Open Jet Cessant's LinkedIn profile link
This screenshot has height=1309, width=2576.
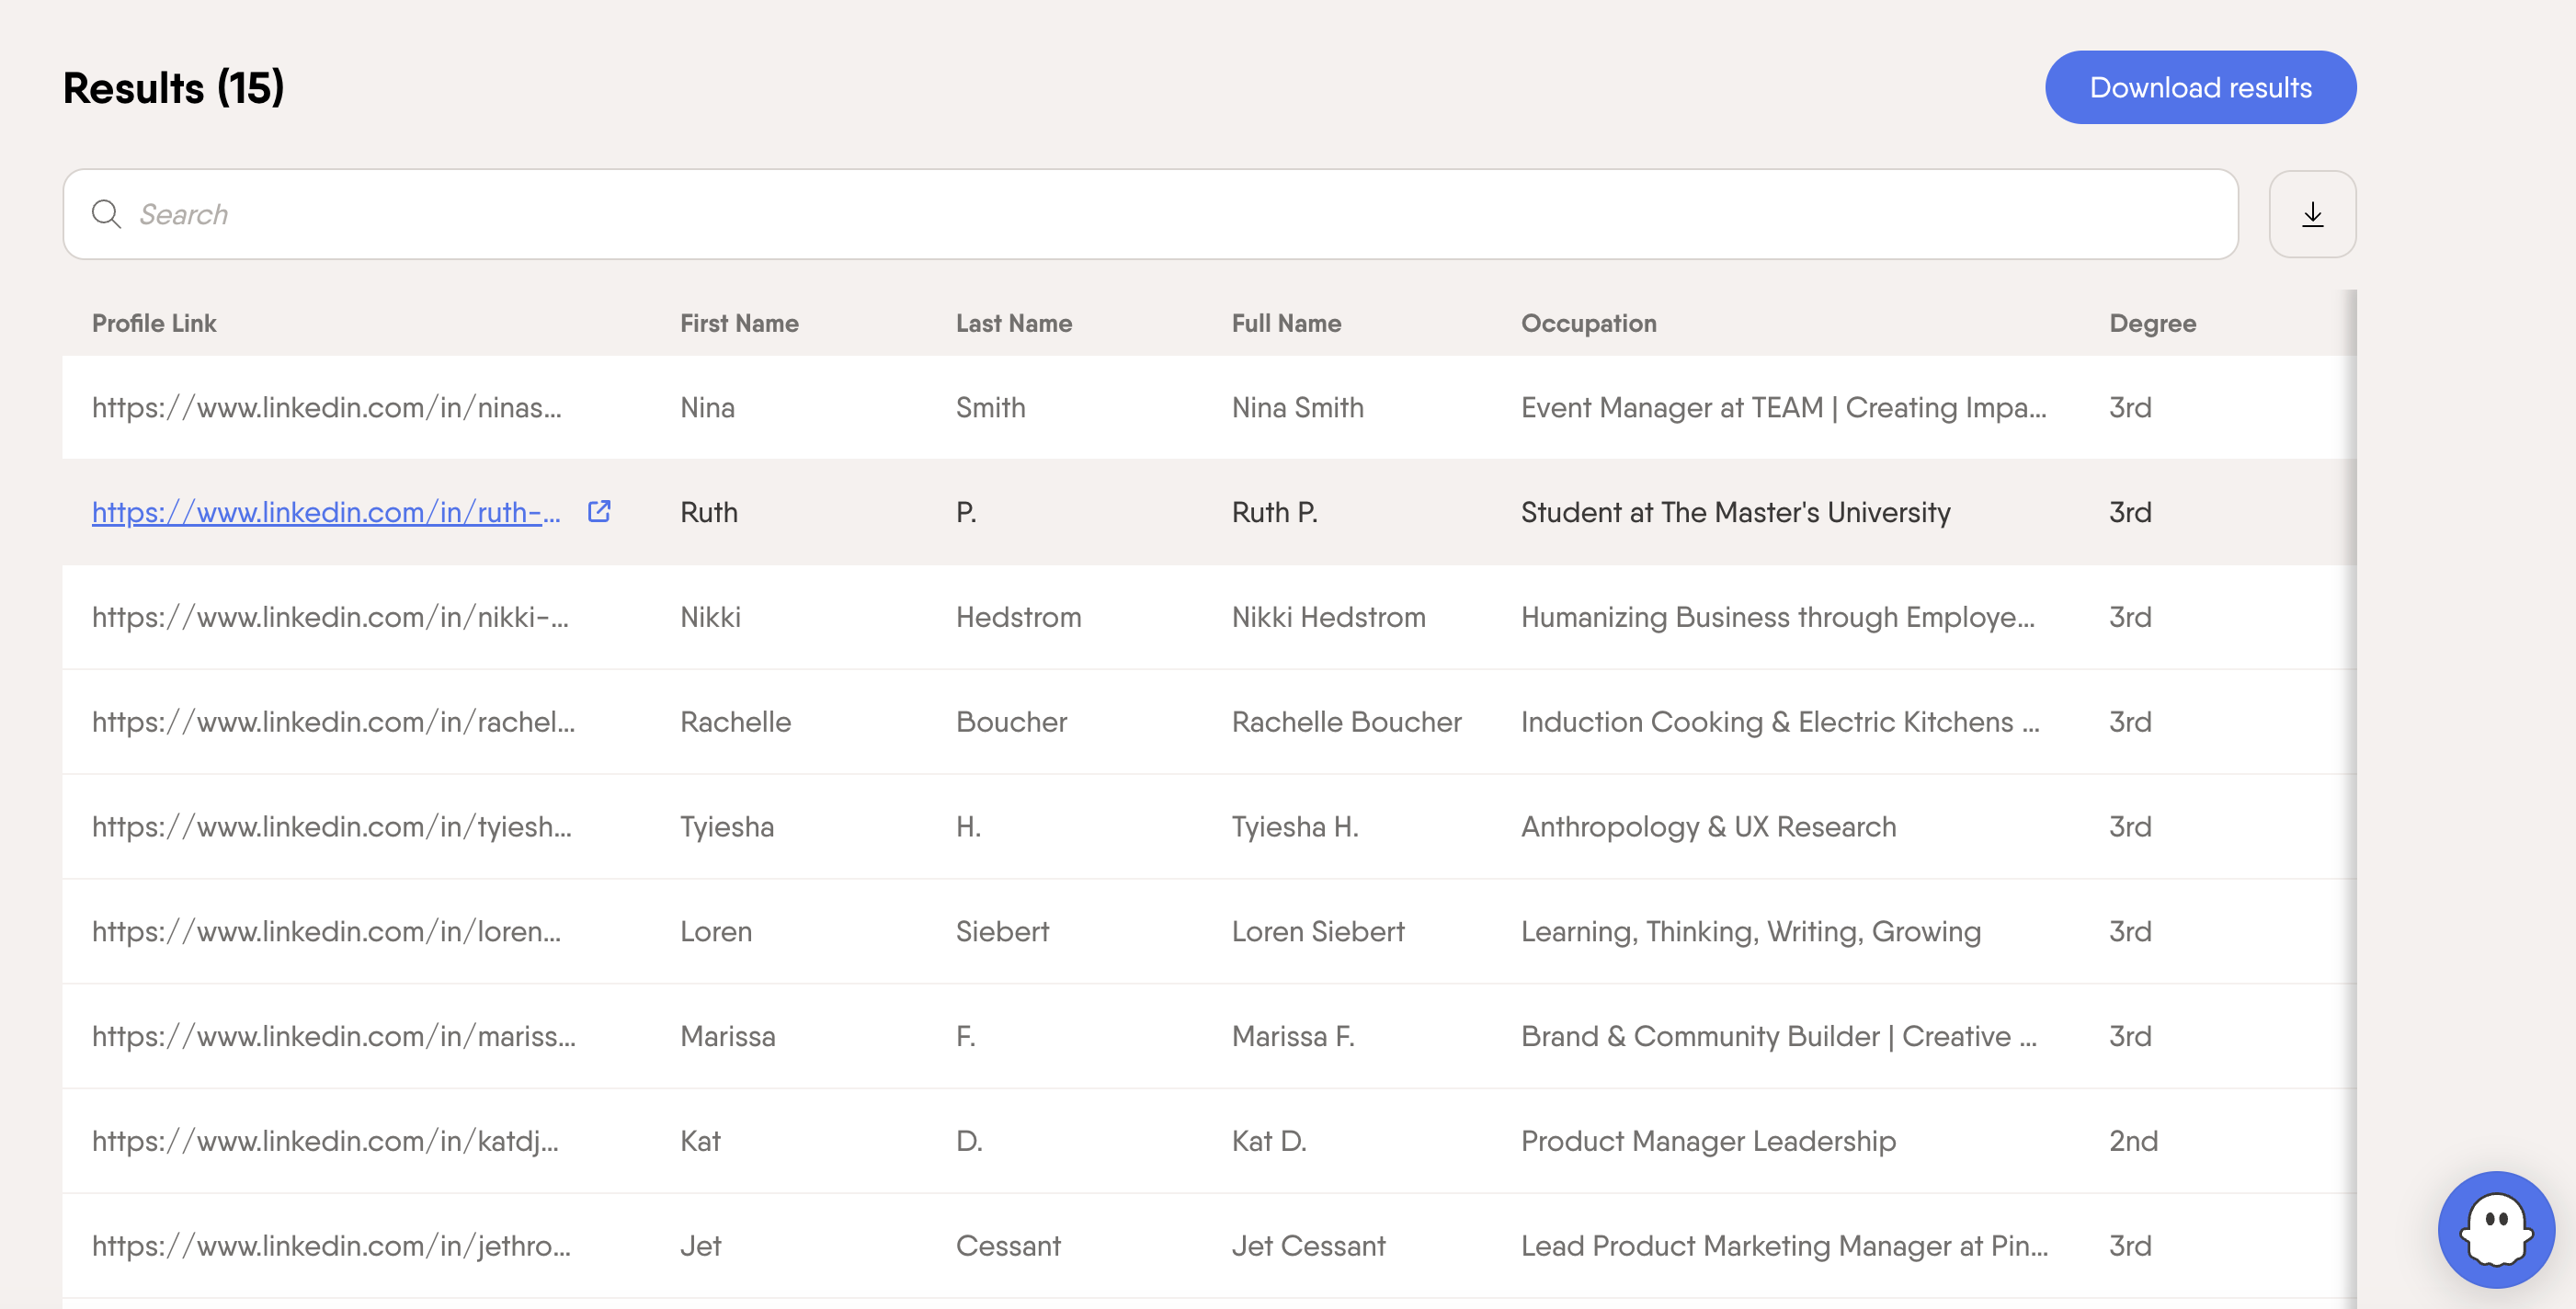pyautogui.click(x=331, y=1246)
